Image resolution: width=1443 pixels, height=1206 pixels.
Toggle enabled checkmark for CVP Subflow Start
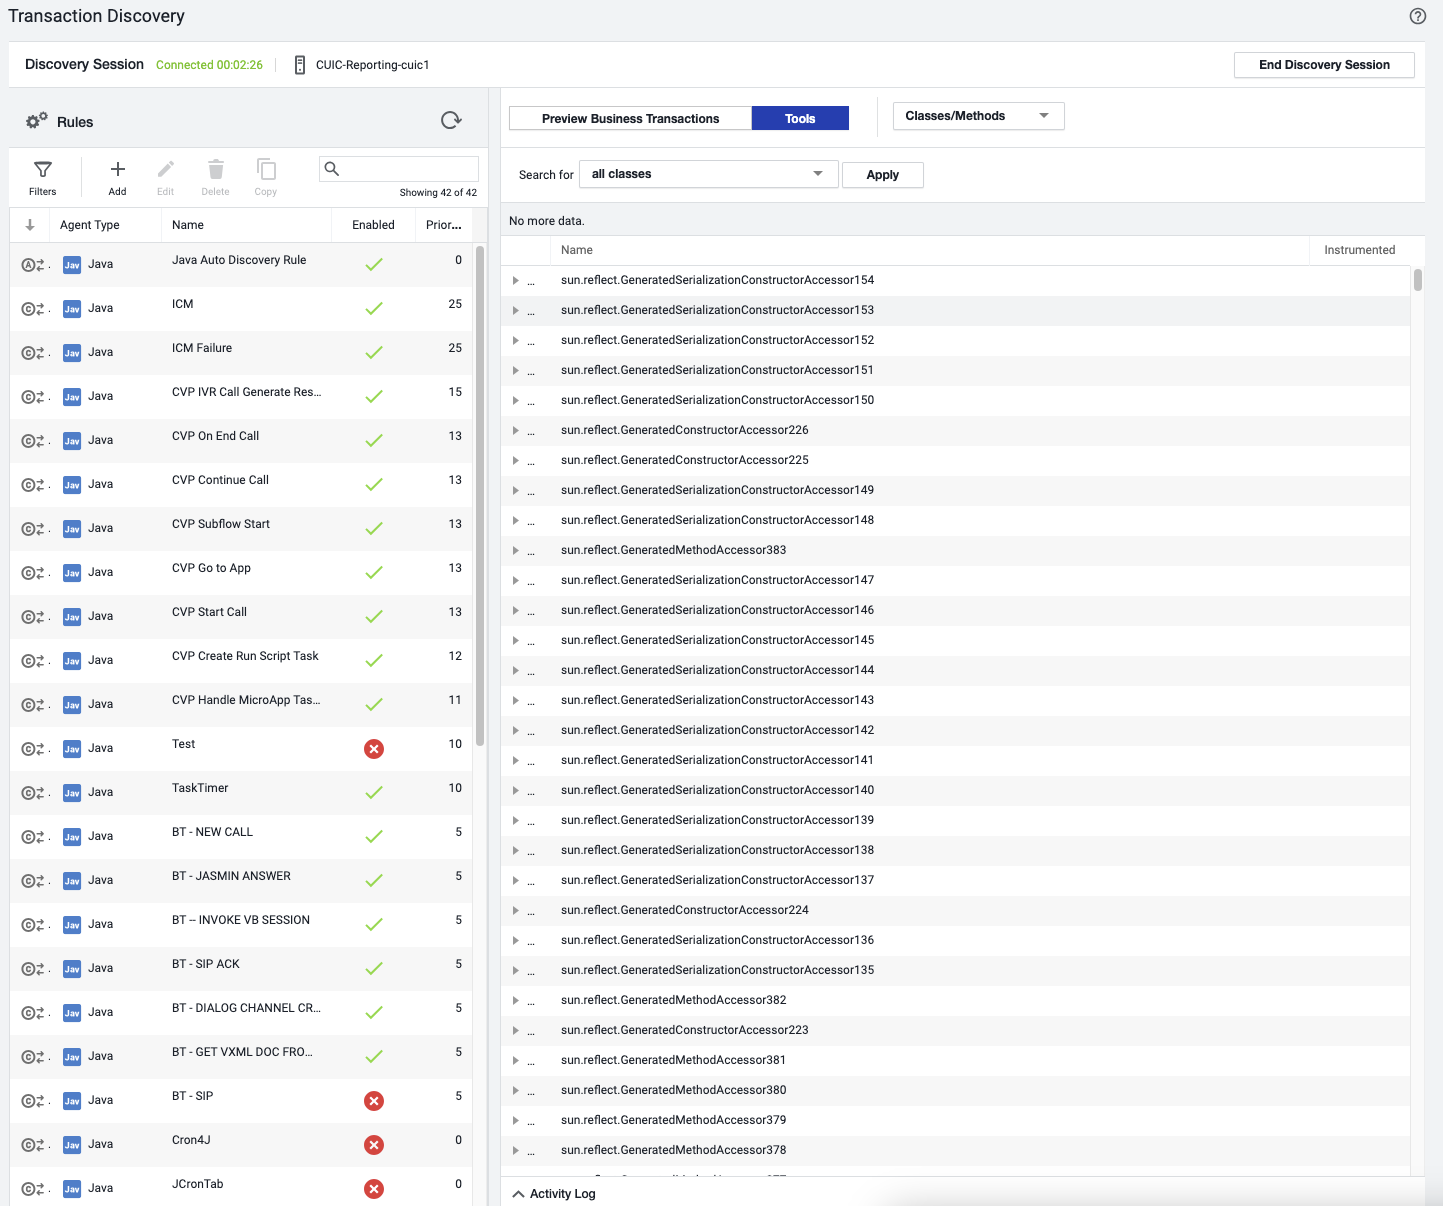pyautogui.click(x=374, y=529)
